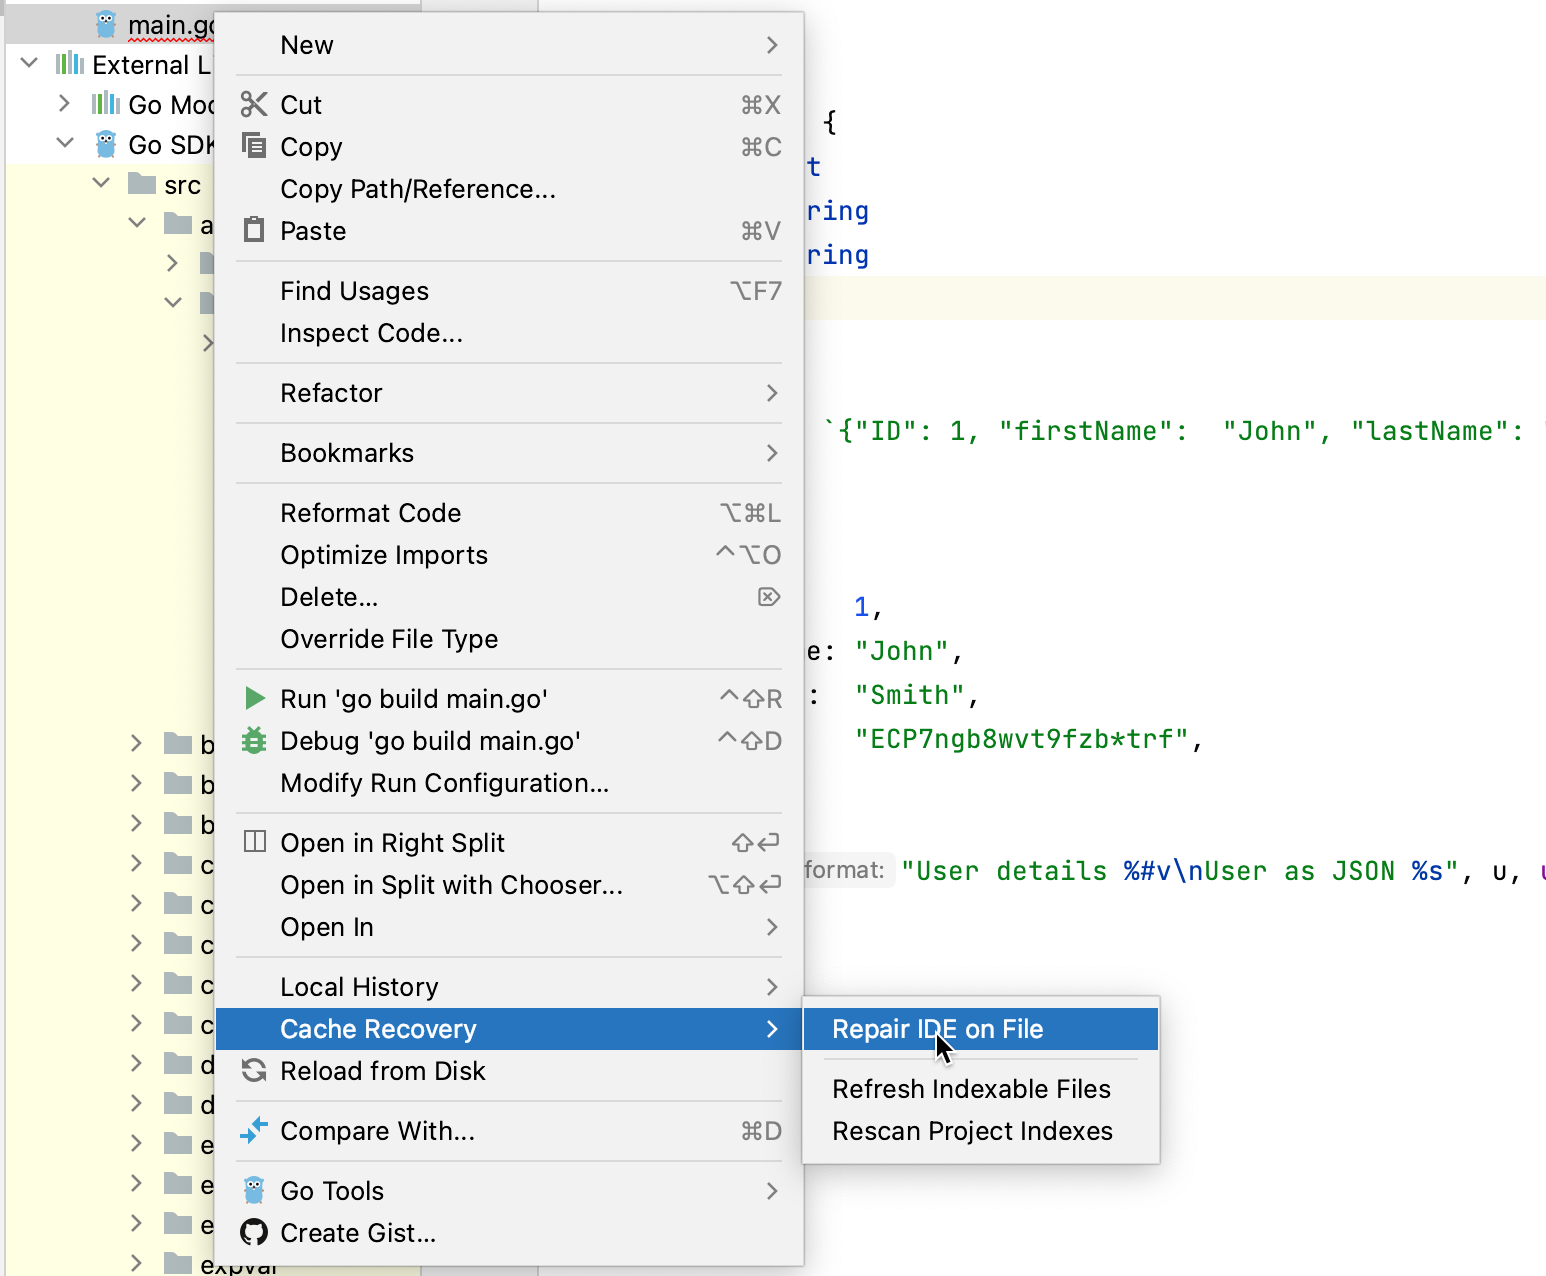Click the Open in Right Split icon
The height and width of the screenshot is (1276, 1546).
(x=254, y=842)
